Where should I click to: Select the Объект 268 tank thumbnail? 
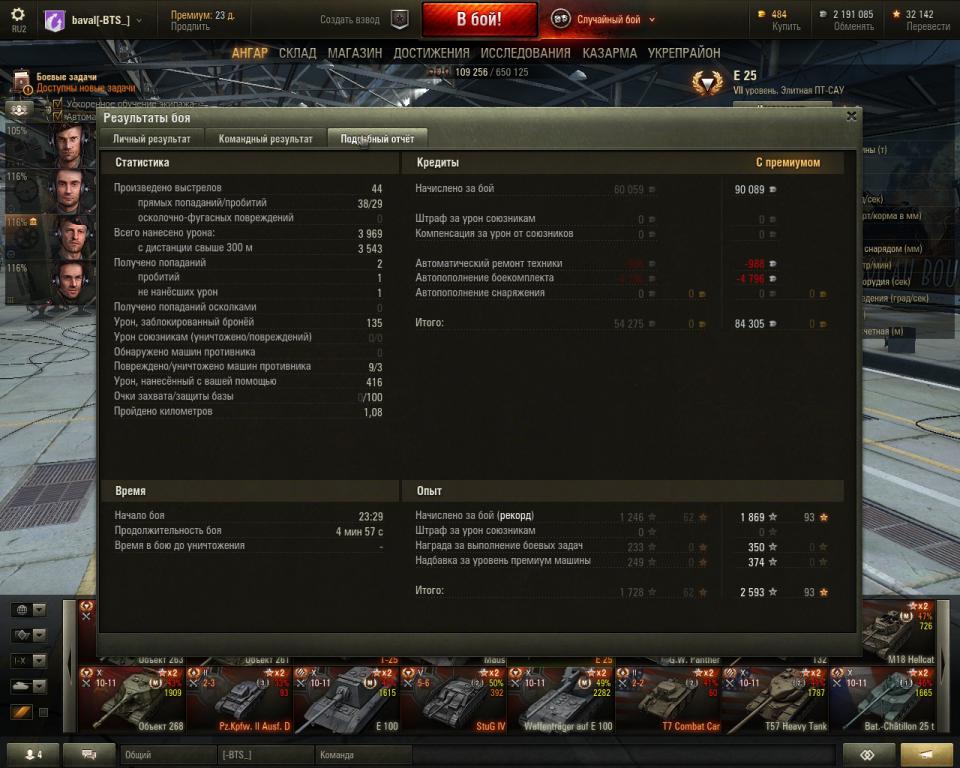pos(132,699)
